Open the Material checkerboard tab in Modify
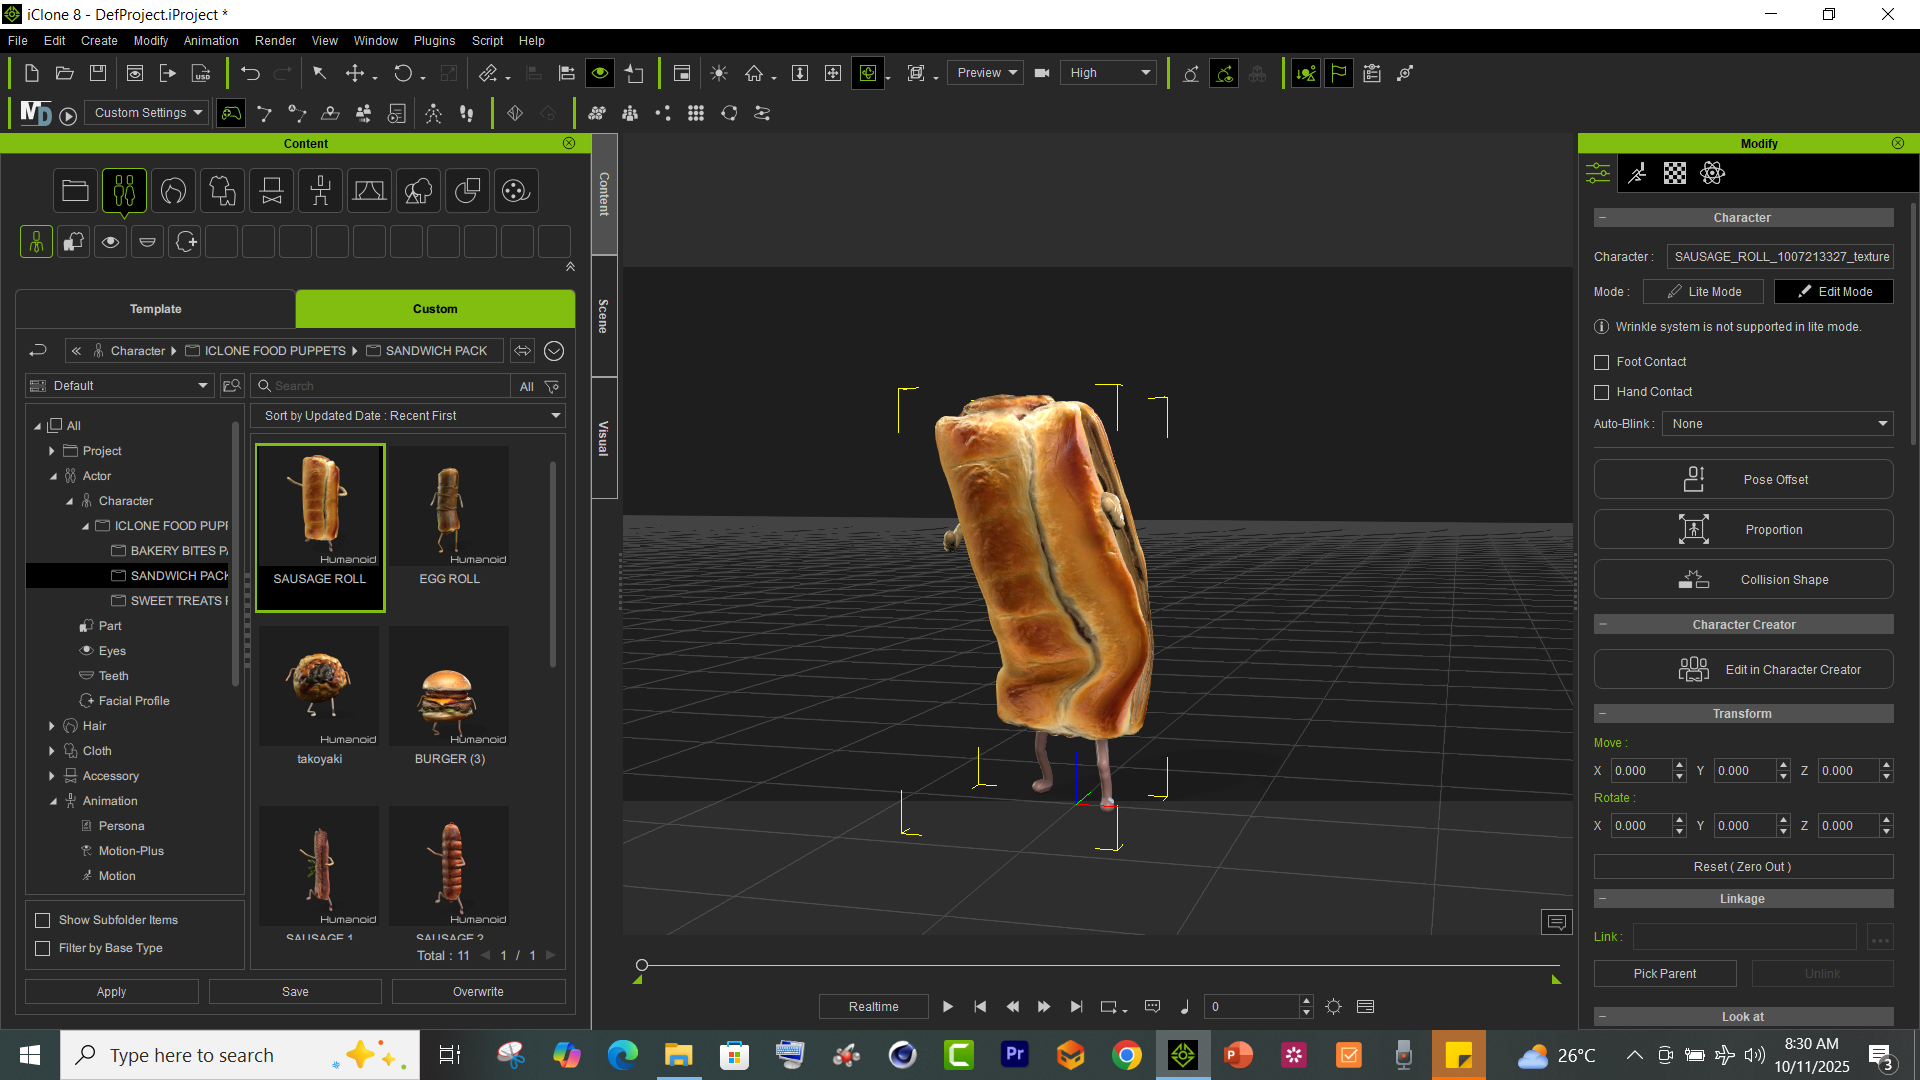This screenshot has height=1080, width=1920. 1675,173
